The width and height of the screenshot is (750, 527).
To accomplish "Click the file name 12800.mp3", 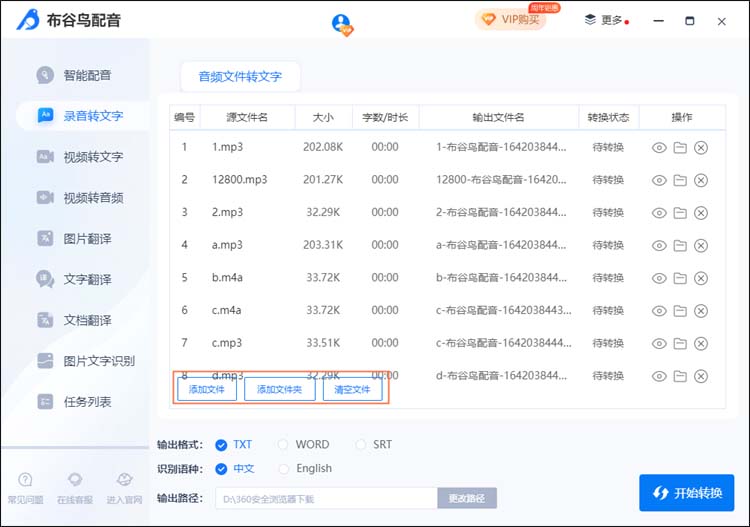I will click(x=240, y=180).
